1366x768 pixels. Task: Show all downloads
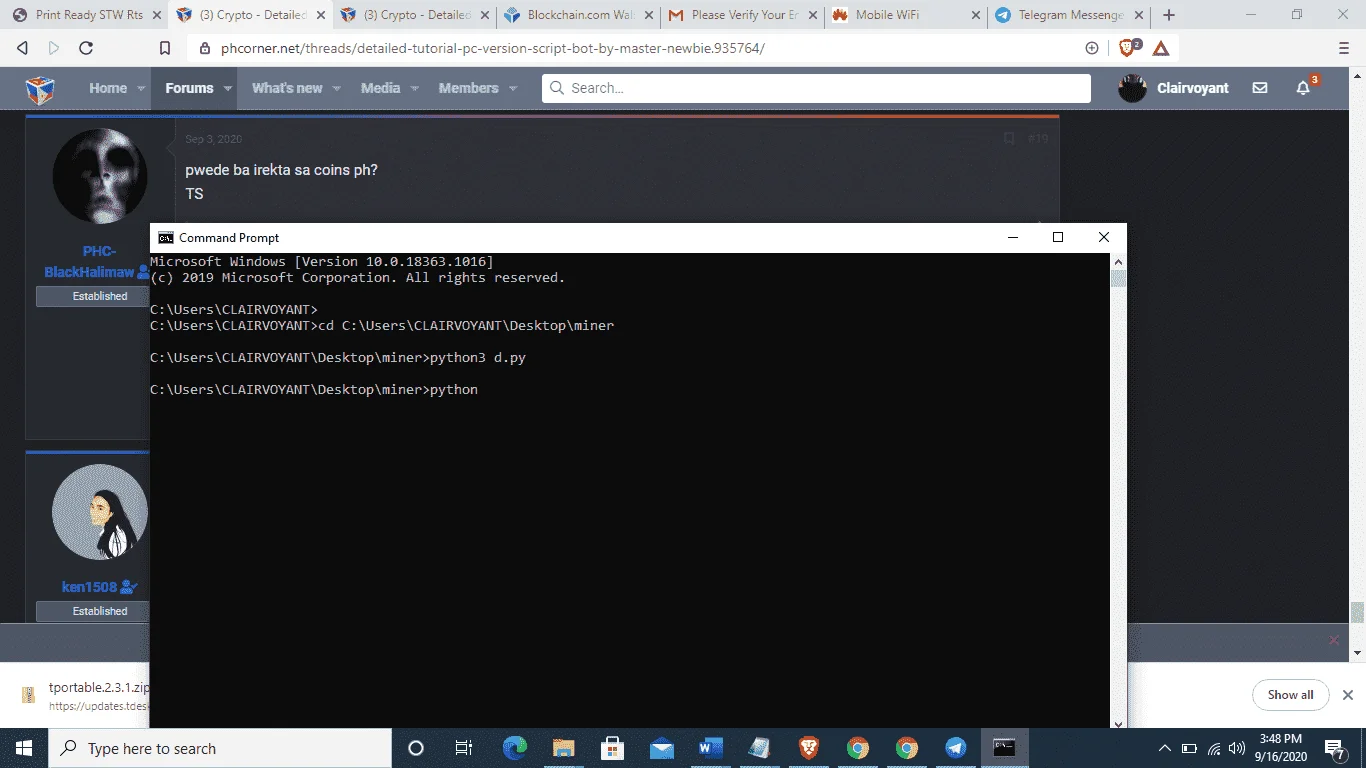[1290, 695]
